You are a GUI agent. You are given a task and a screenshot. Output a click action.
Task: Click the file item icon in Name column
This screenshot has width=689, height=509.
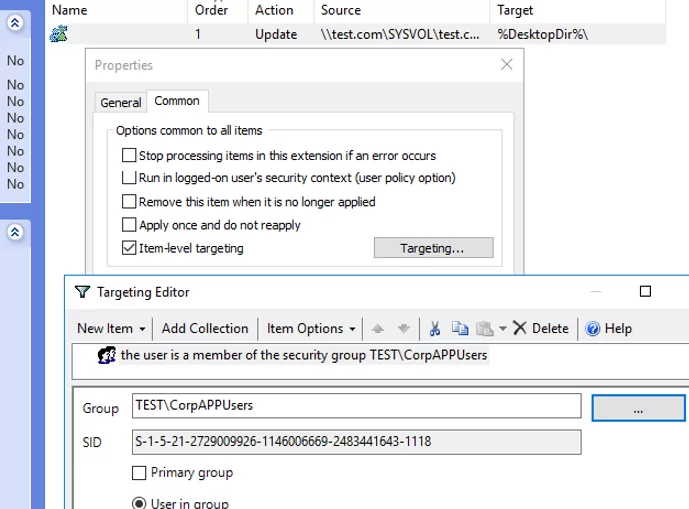[x=58, y=34]
